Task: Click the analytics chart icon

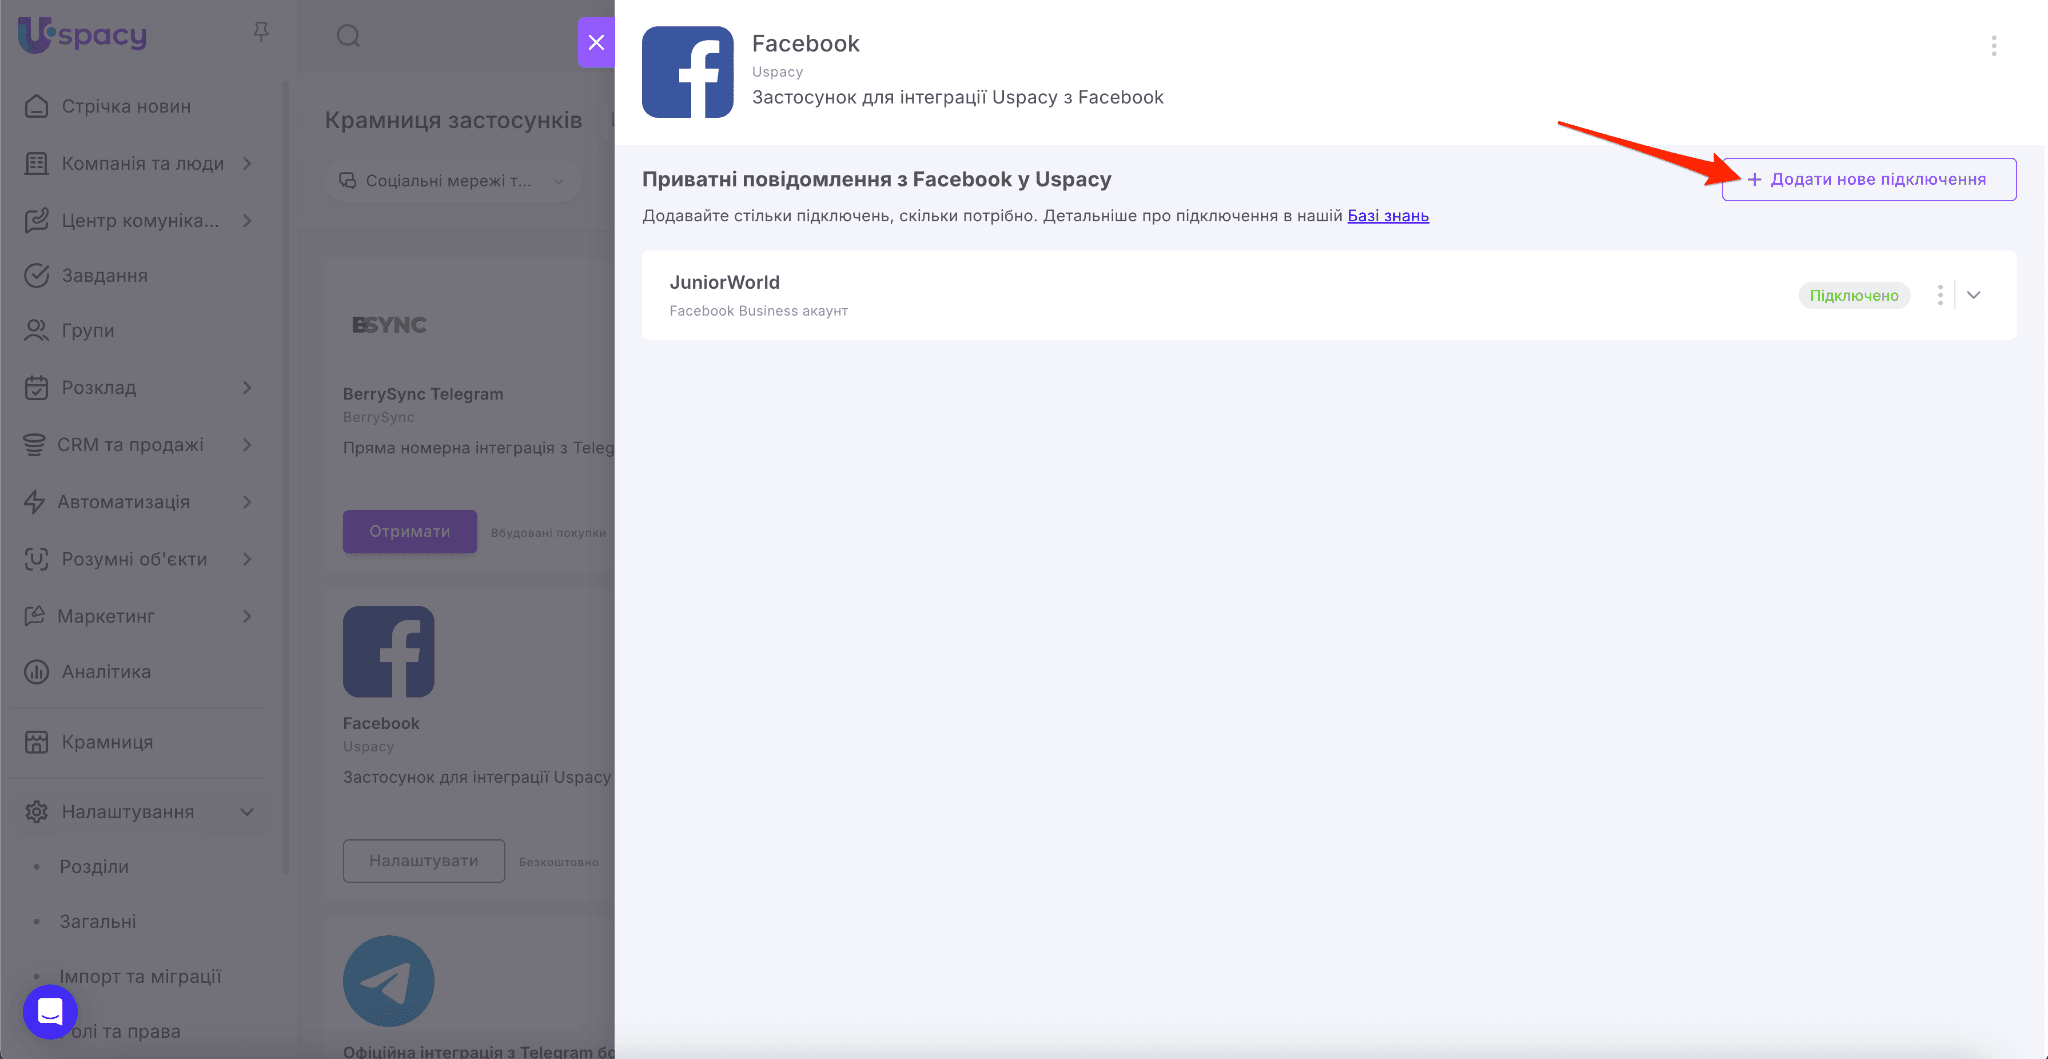Action: [x=37, y=671]
